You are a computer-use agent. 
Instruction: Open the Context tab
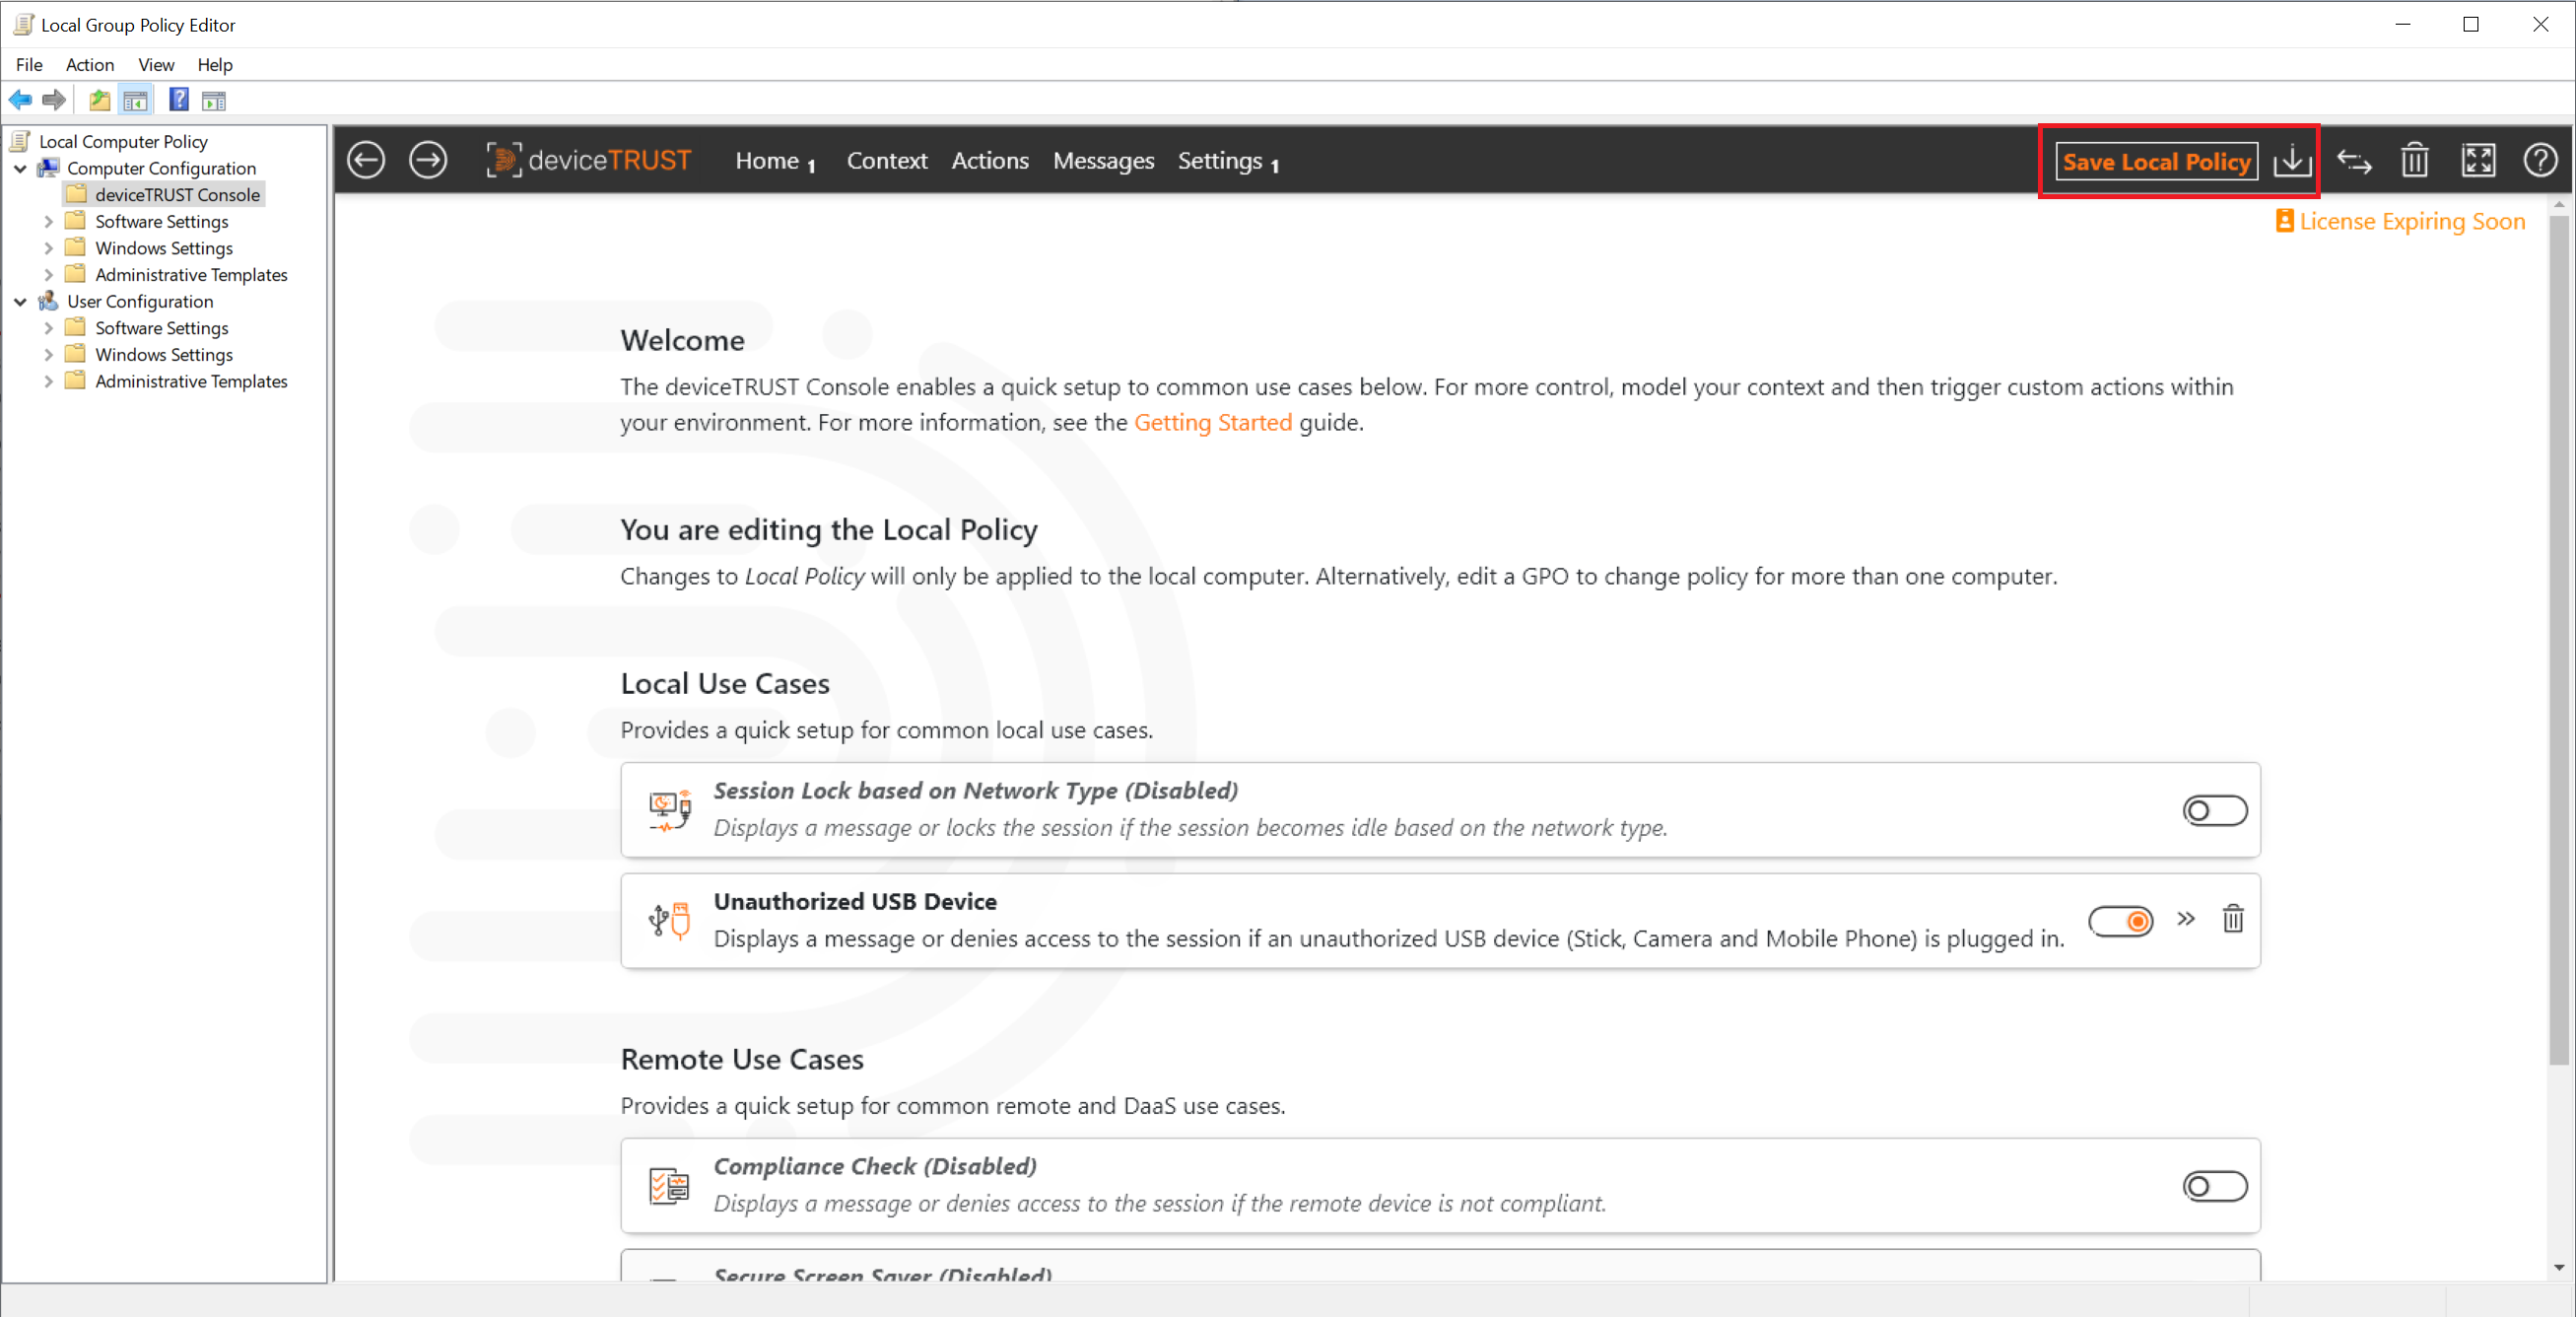click(x=886, y=160)
